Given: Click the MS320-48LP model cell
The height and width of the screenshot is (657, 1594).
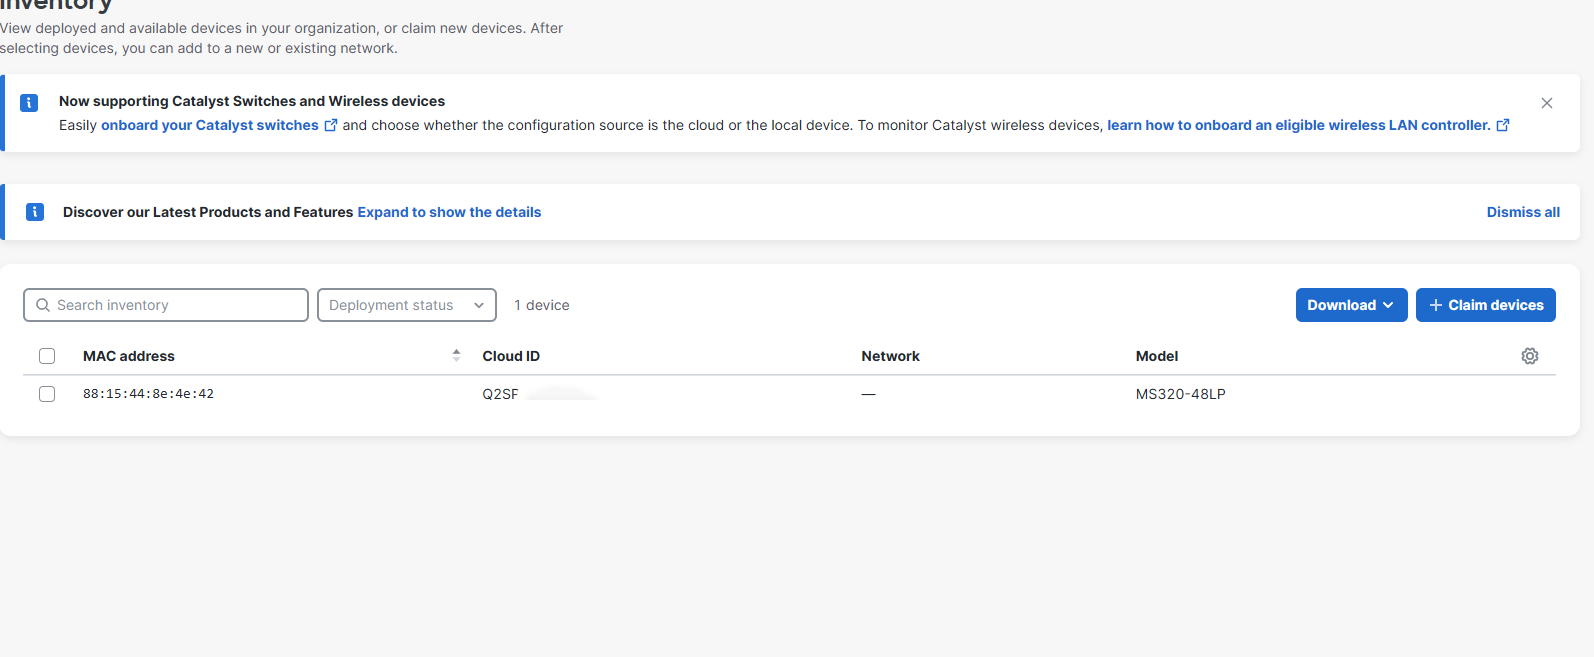Looking at the screenshot, I should click(1180, 394).
